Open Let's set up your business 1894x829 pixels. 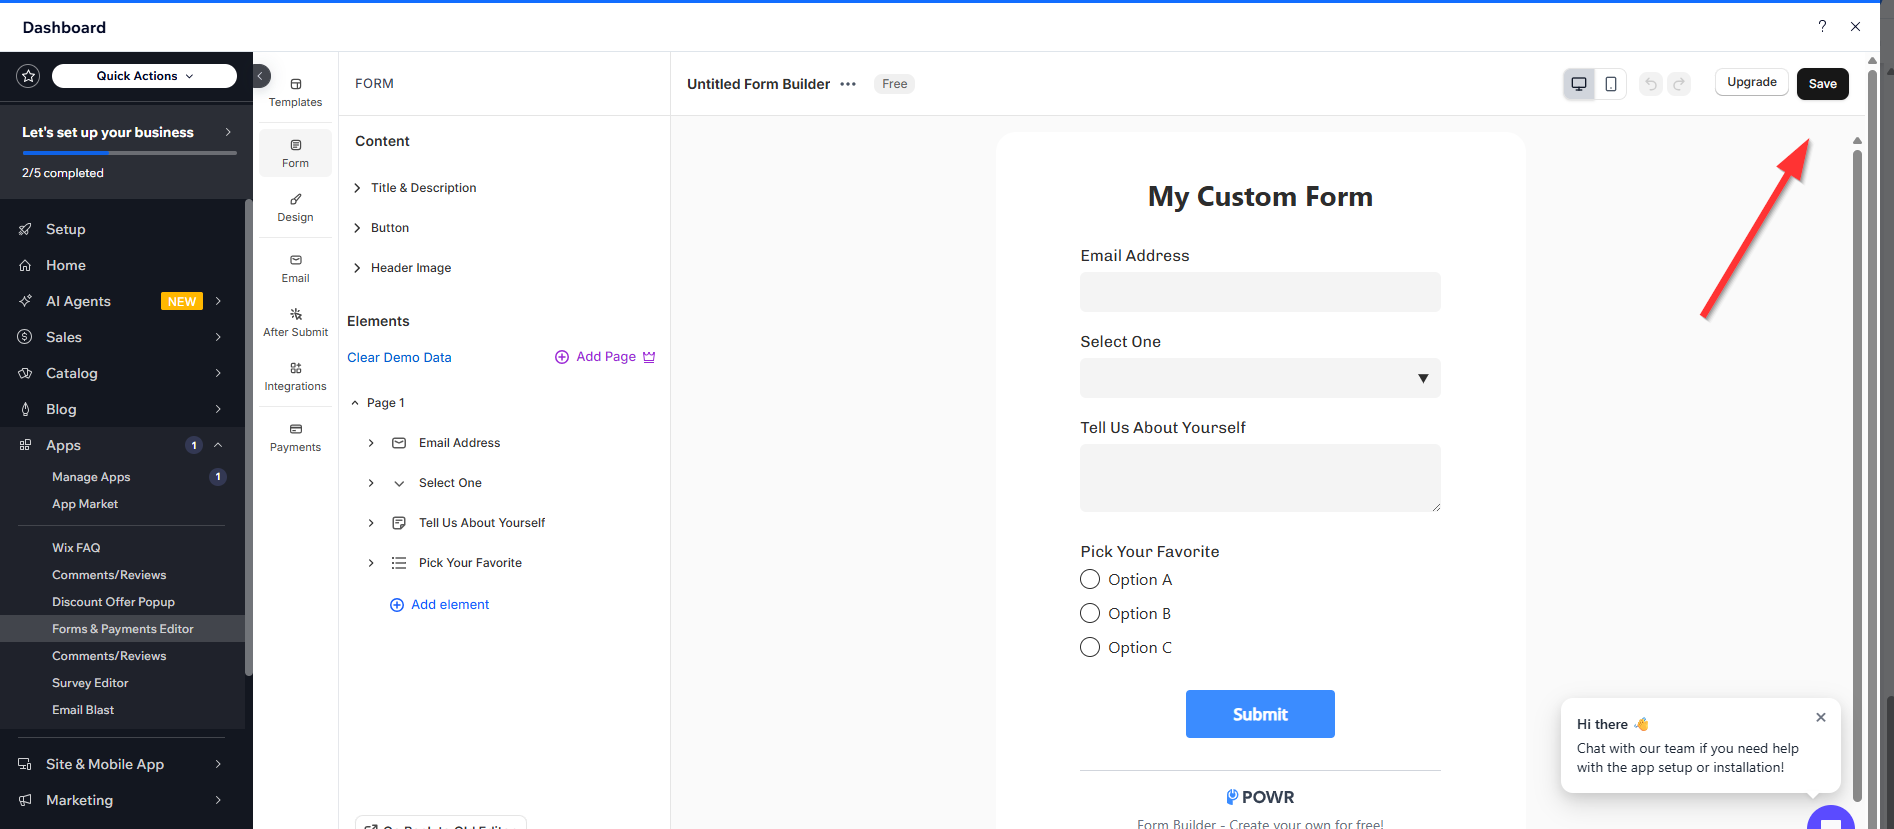pyautogui.click(x=126, y=132)
